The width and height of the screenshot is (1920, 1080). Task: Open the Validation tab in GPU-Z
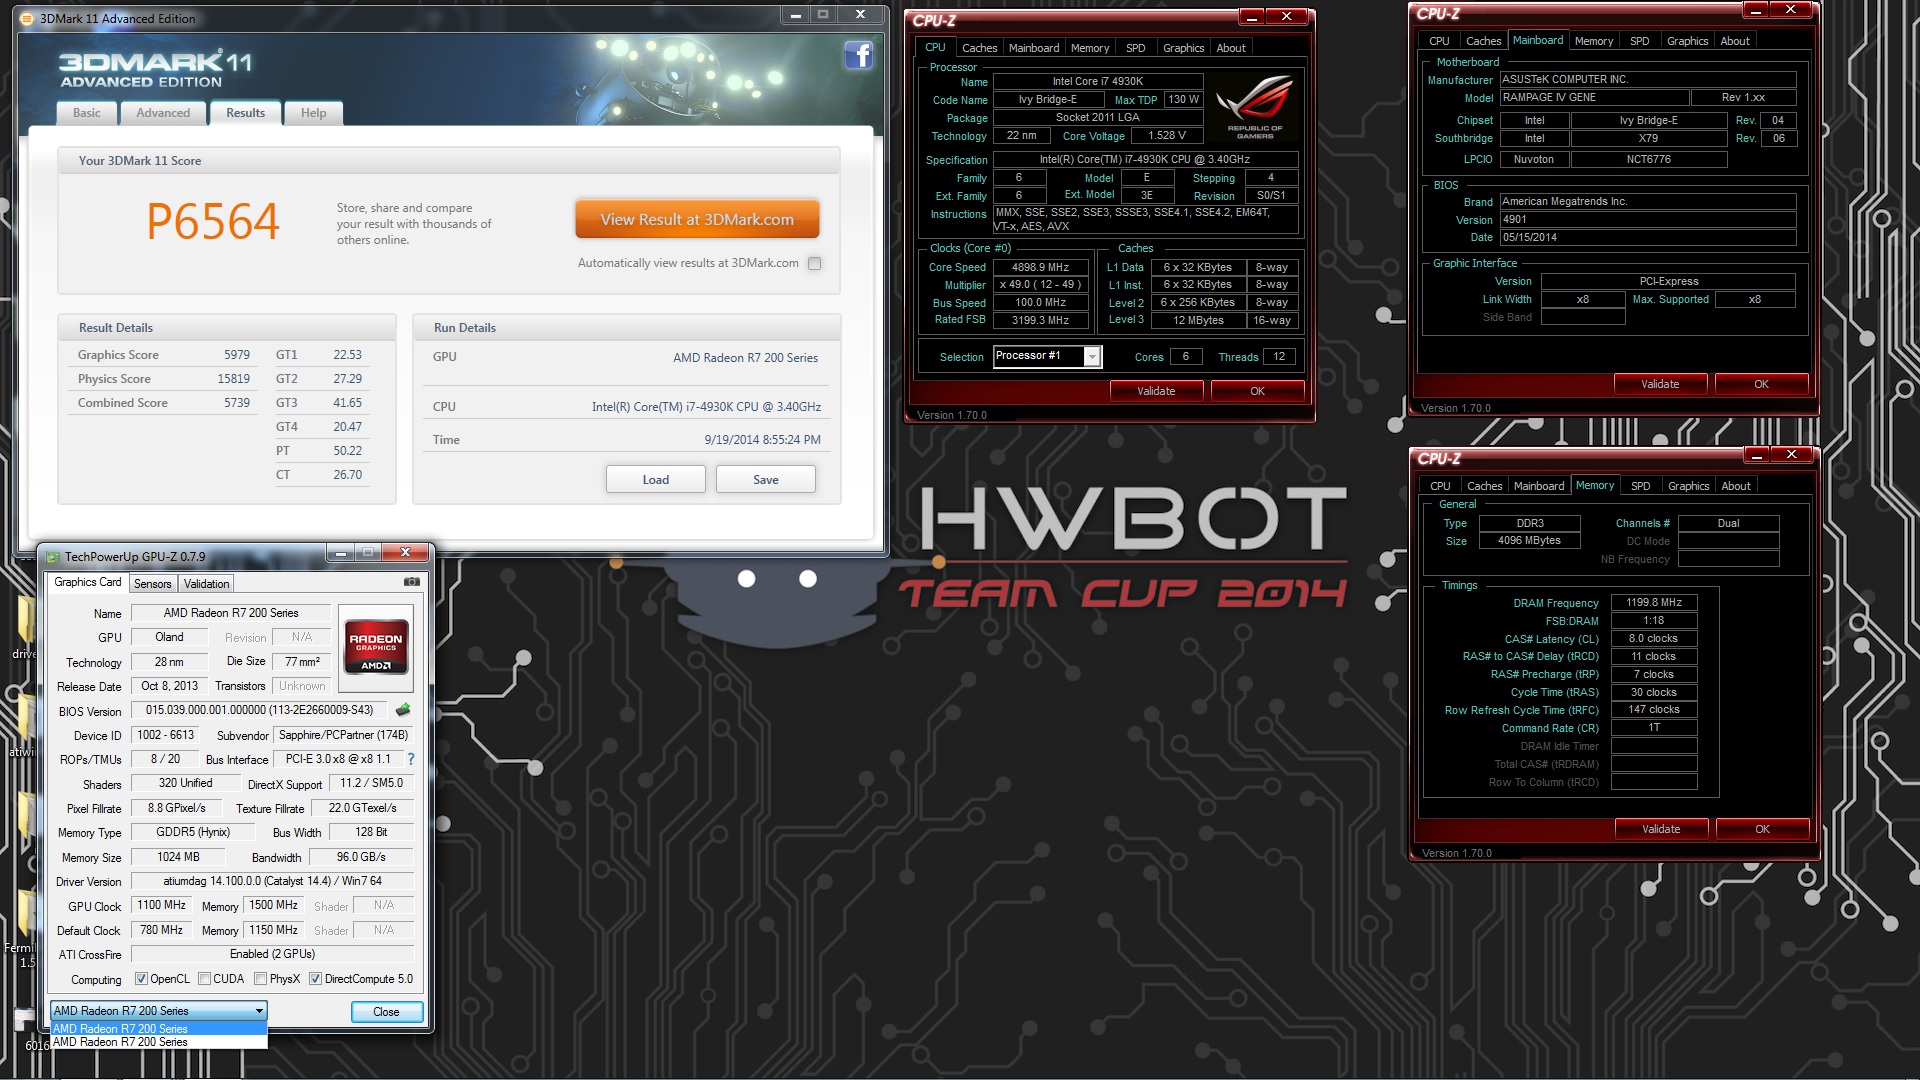pos(207,584)
